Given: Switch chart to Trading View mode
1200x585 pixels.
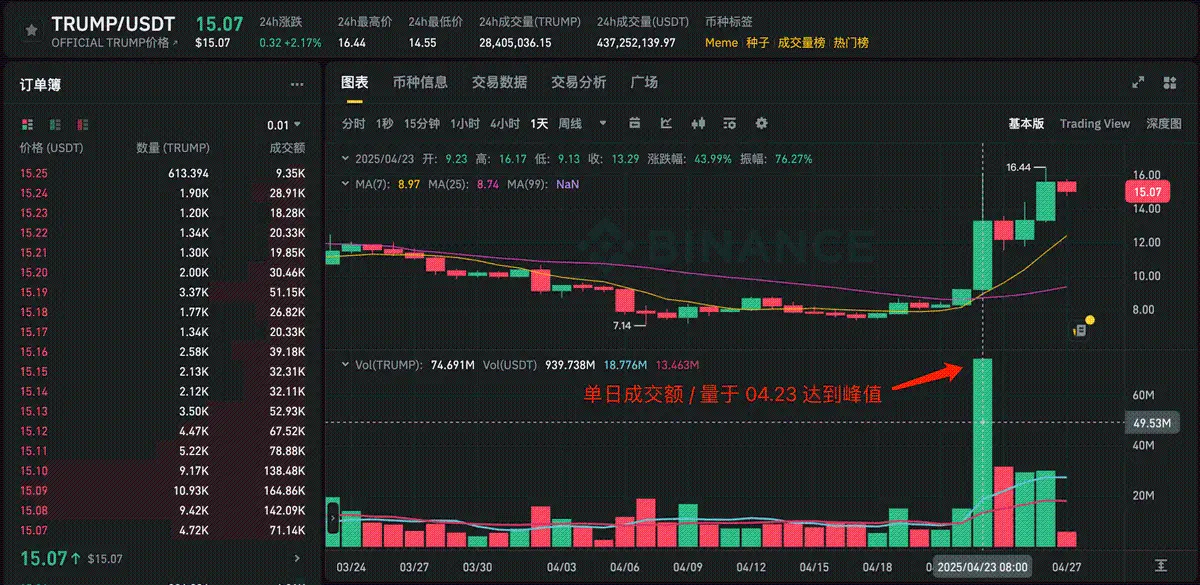Looking at the screenshot, I should (1094, 124).
